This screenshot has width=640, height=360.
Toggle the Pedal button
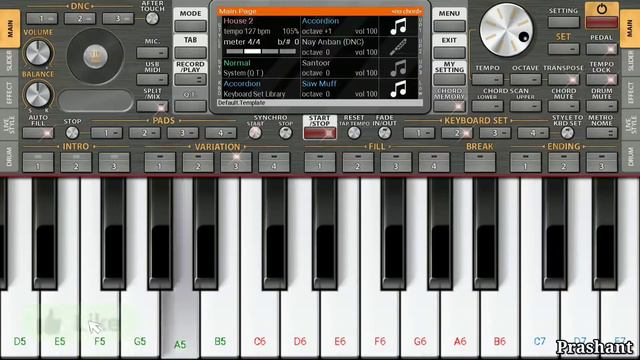click(602, 49)
